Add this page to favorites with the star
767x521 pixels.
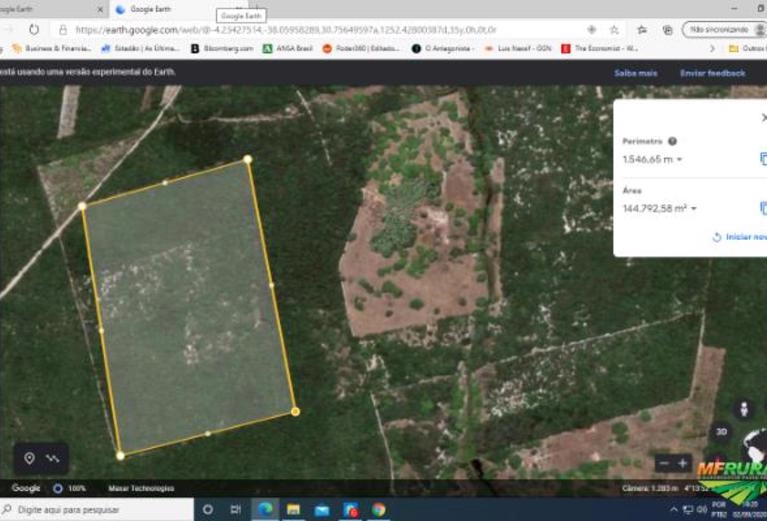(x=614, y=30)
